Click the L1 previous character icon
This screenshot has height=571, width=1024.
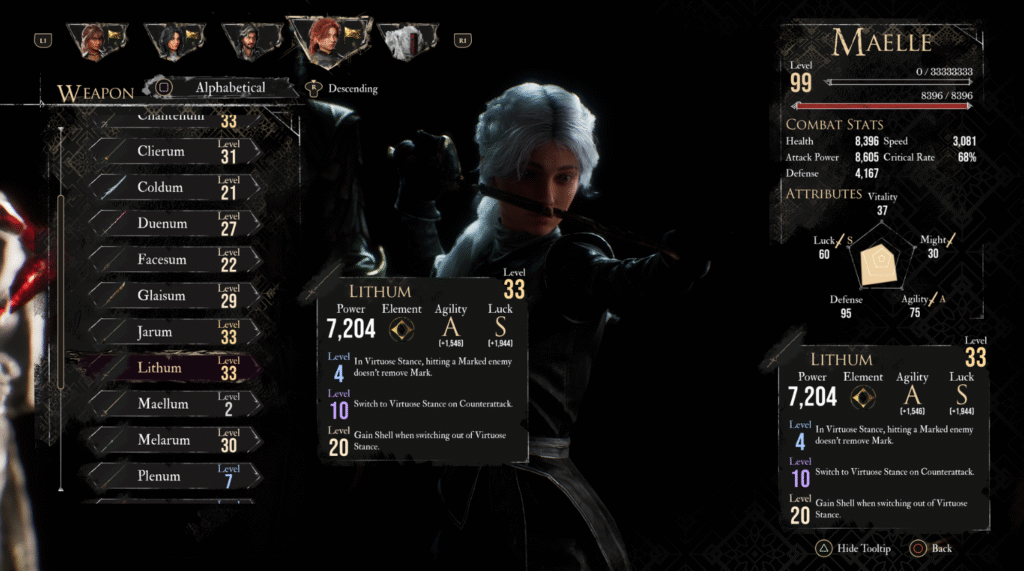tap(43, 41)
